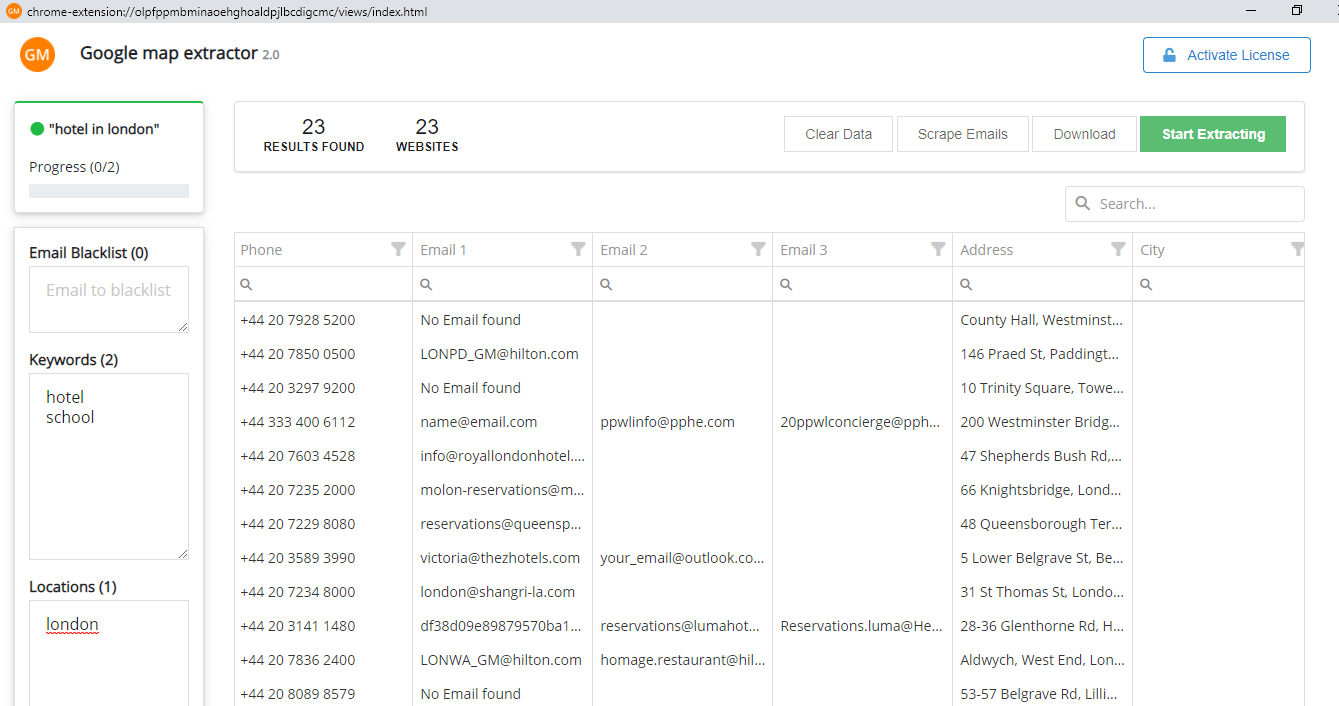
Task: Click the magnifier icon in the Phone filter cell
Action: (246, 284)
